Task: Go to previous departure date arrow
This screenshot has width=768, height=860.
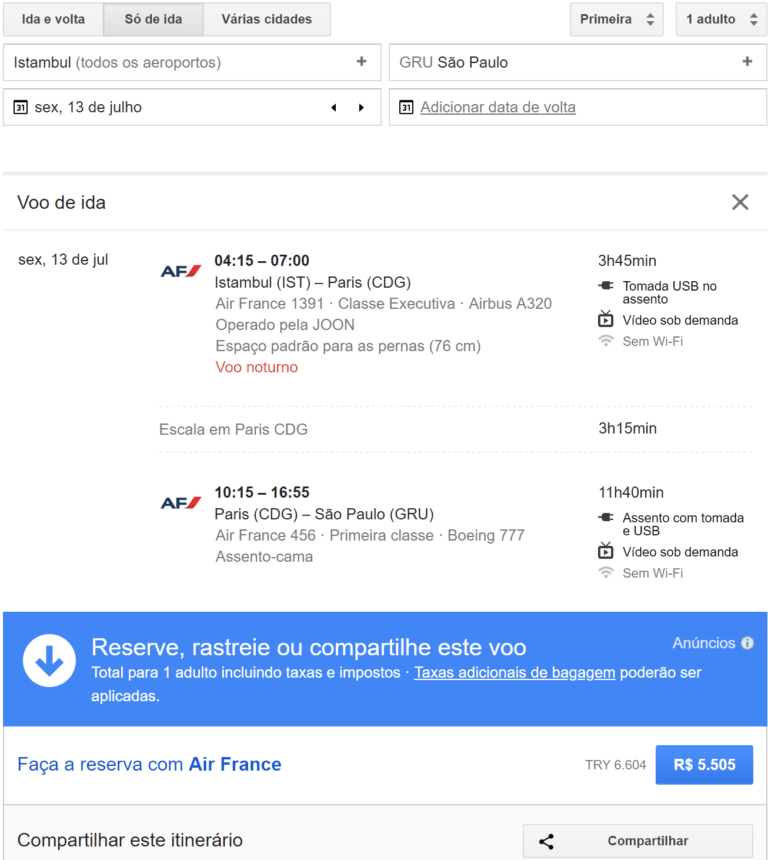Action: click(334, 108)
